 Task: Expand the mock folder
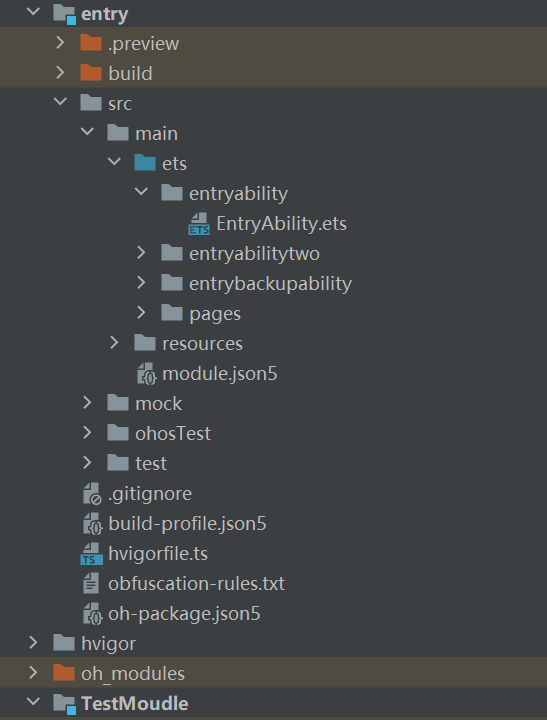tap(87, 403)
